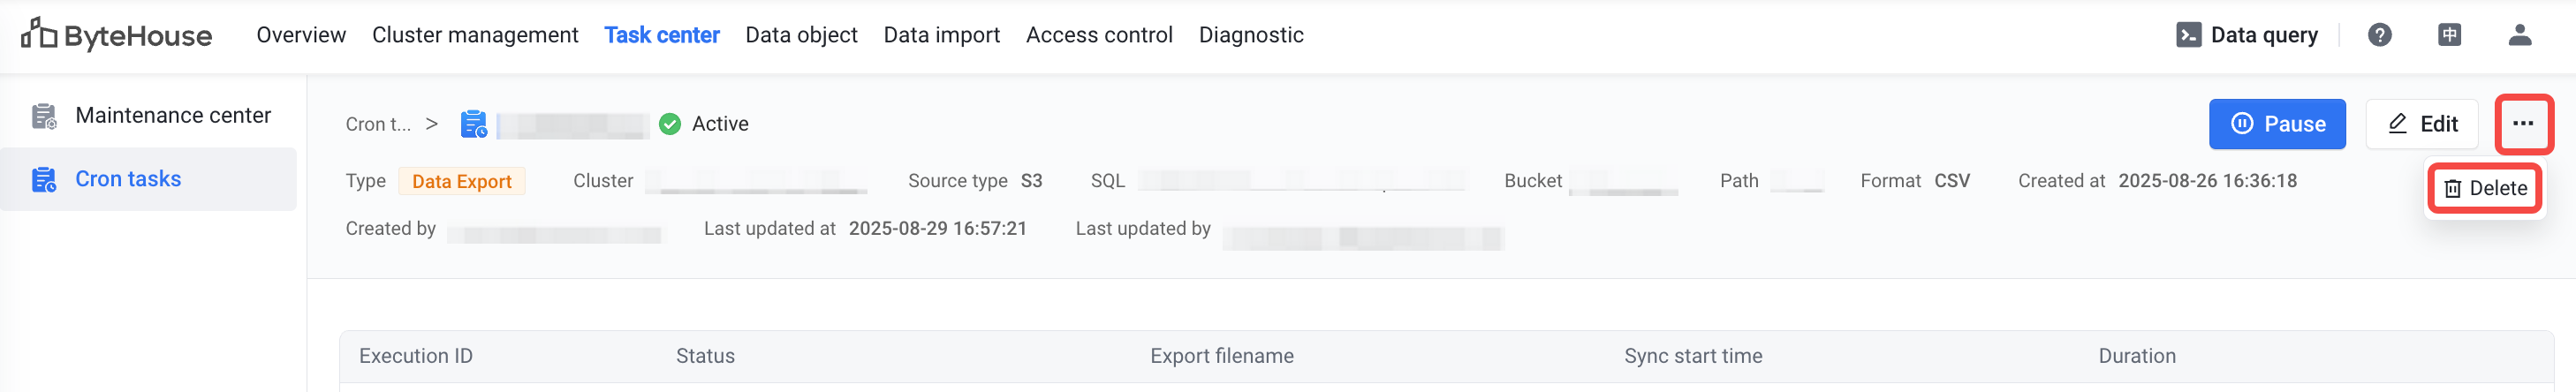
Task: Click the cron task icon in breadcrumb
Action: click(473, 124)
